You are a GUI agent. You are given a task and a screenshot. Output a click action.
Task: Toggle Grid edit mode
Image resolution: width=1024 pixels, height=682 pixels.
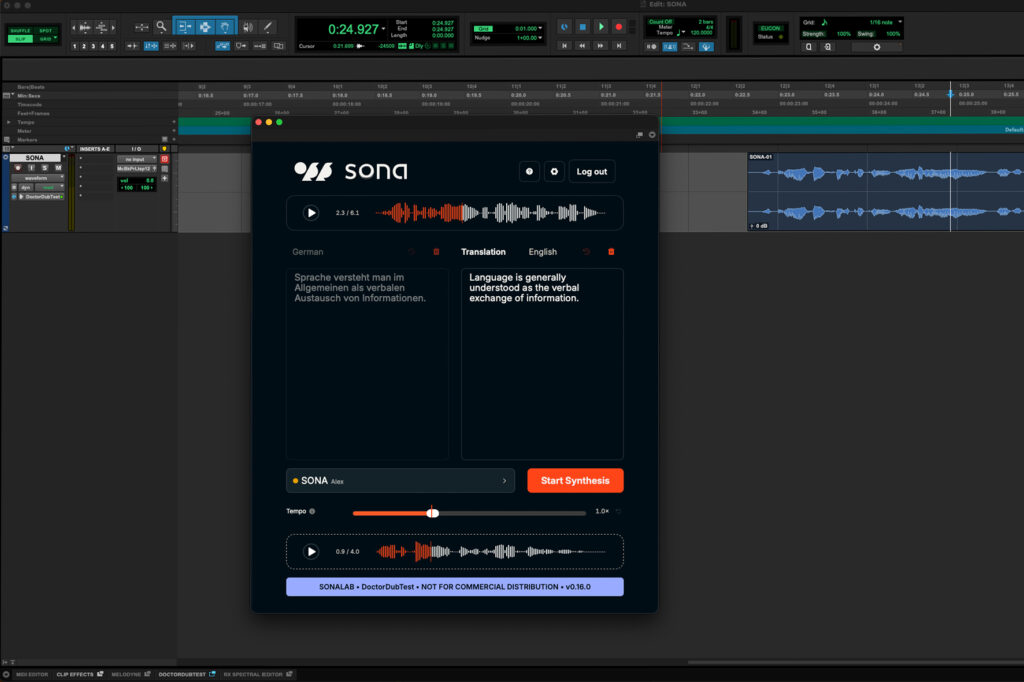[x=46, y=39]
